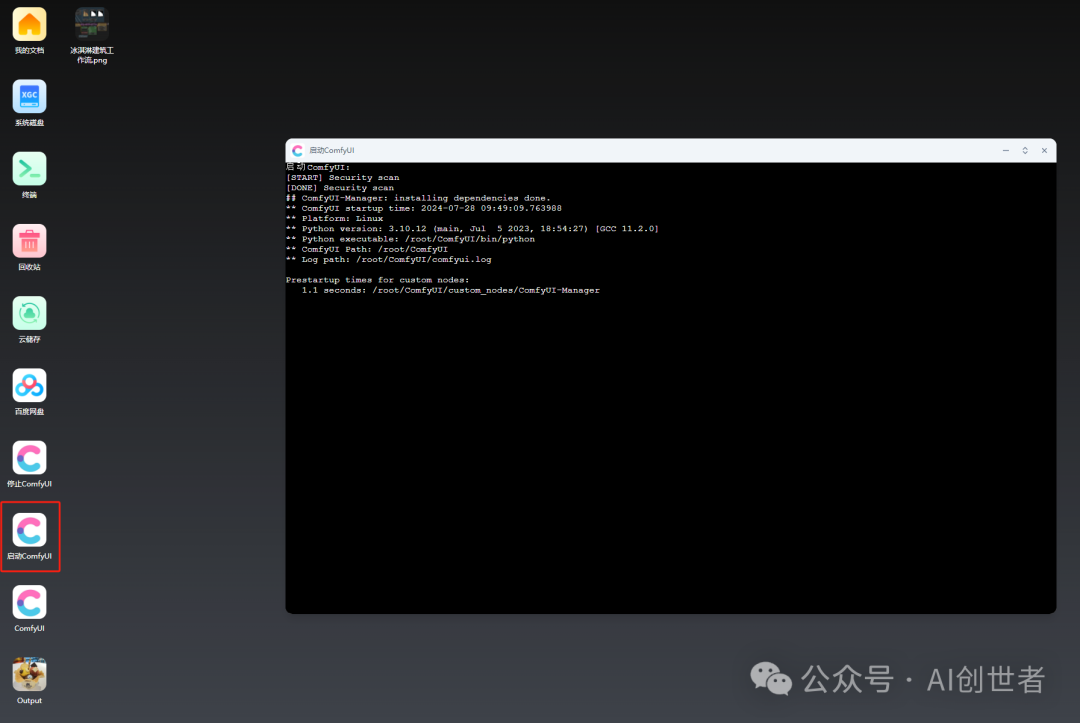
Task: Close the 启动ComfyUI terminal window
Action: pos(1044,151)
